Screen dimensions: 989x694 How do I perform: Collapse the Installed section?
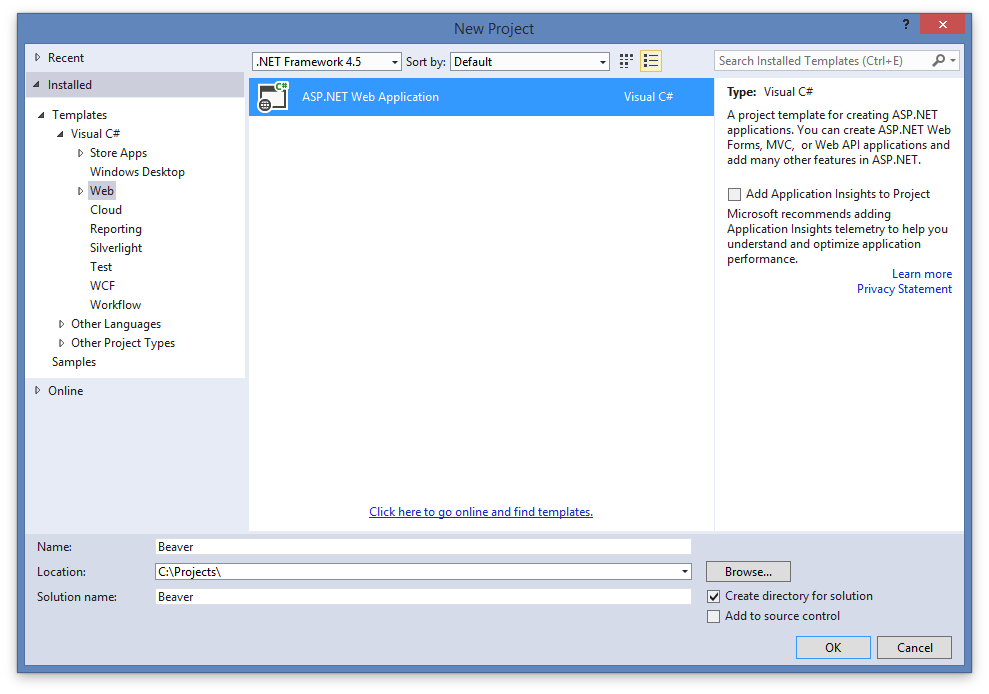37,85
